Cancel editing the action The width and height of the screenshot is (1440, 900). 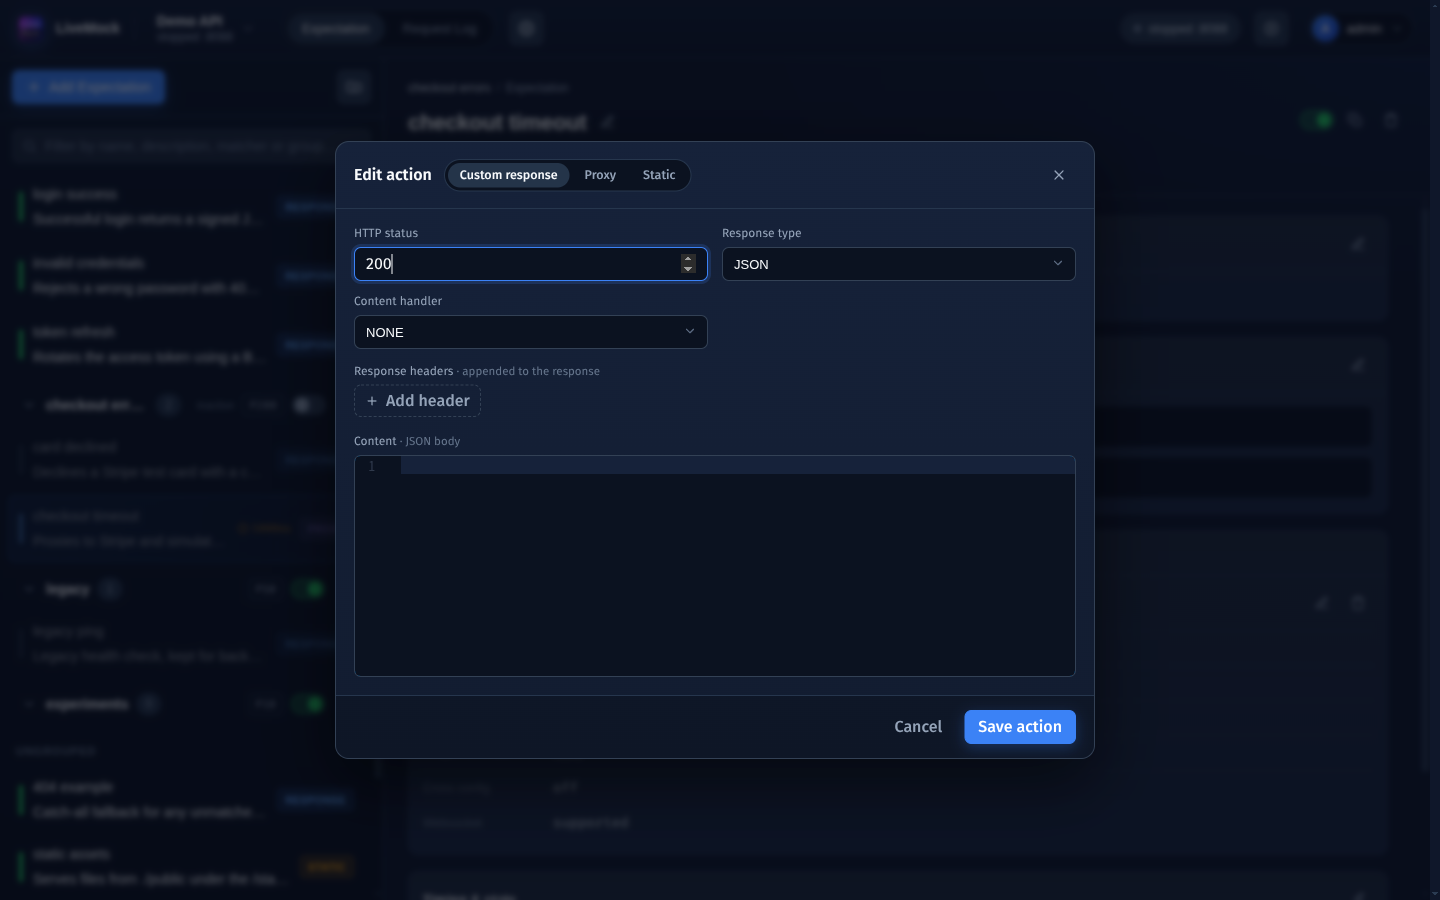tap(918, 727)
